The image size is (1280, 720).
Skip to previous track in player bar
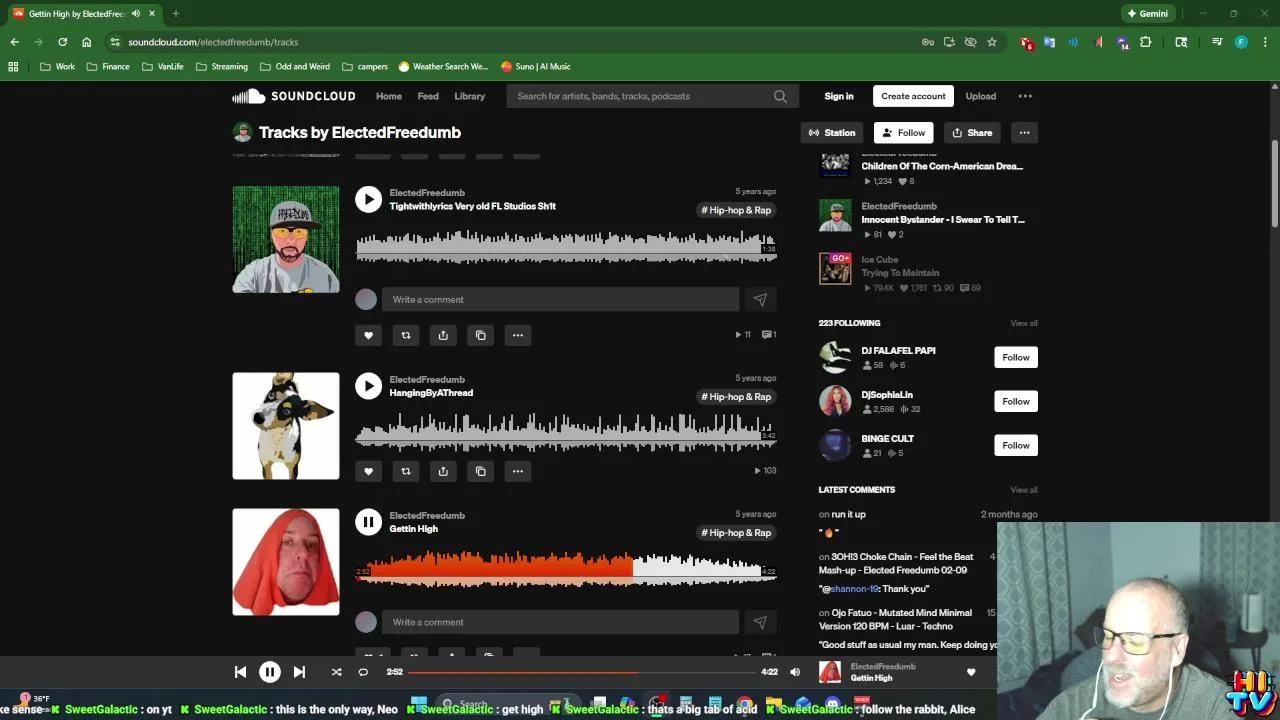240,672
